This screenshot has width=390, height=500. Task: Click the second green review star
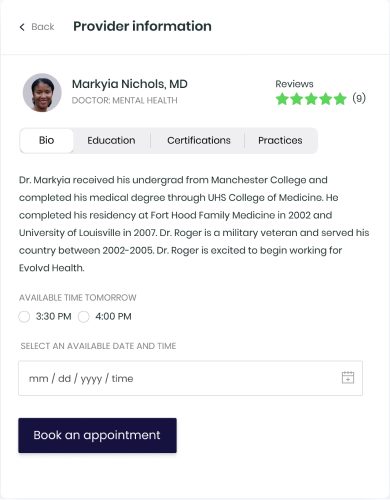tap(296, 99)
